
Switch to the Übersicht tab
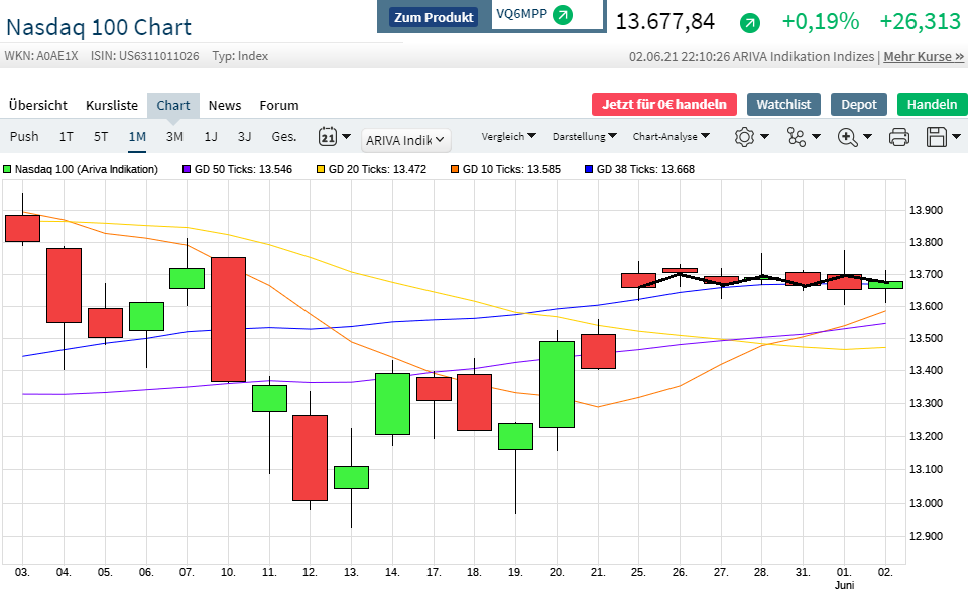38,105
